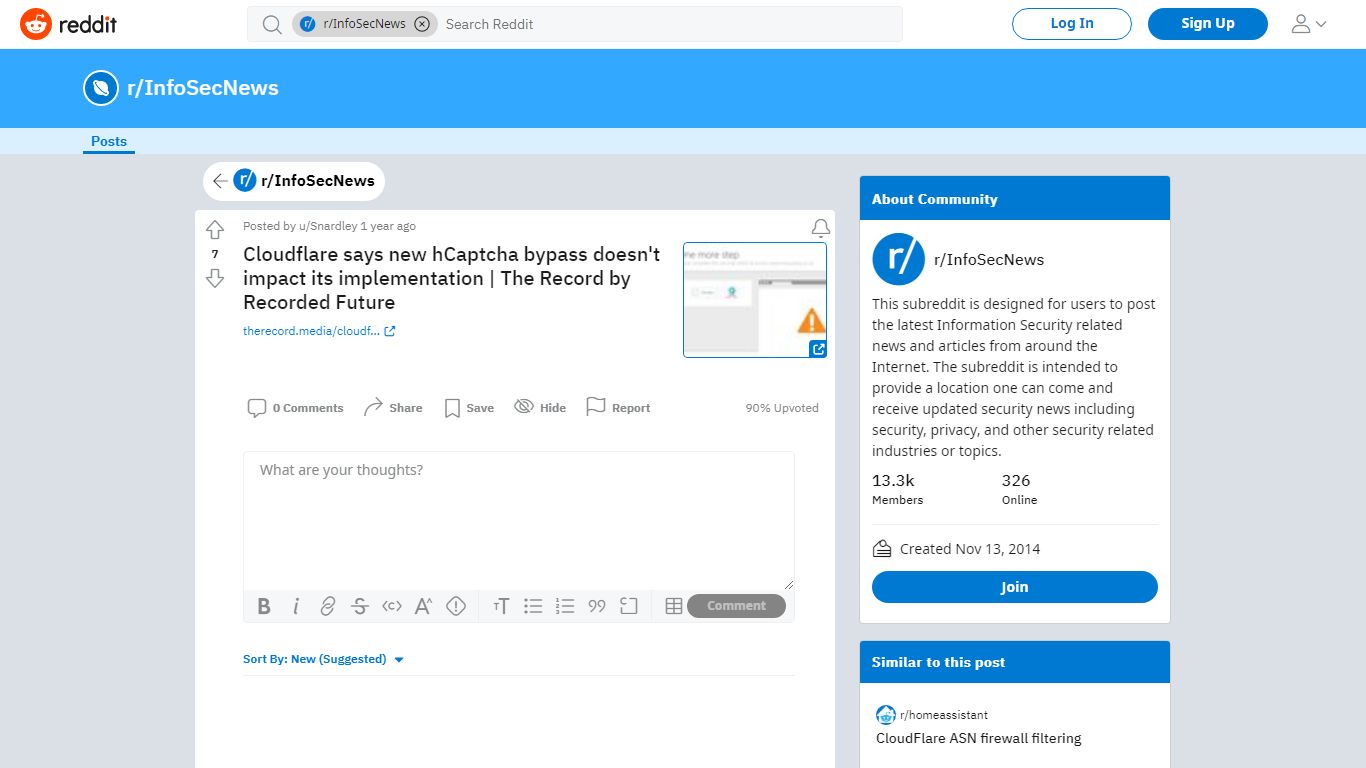Click the post title about hCaptcha bypass
The height and width of the screenshot is (768, 1366).
(452, 278)
